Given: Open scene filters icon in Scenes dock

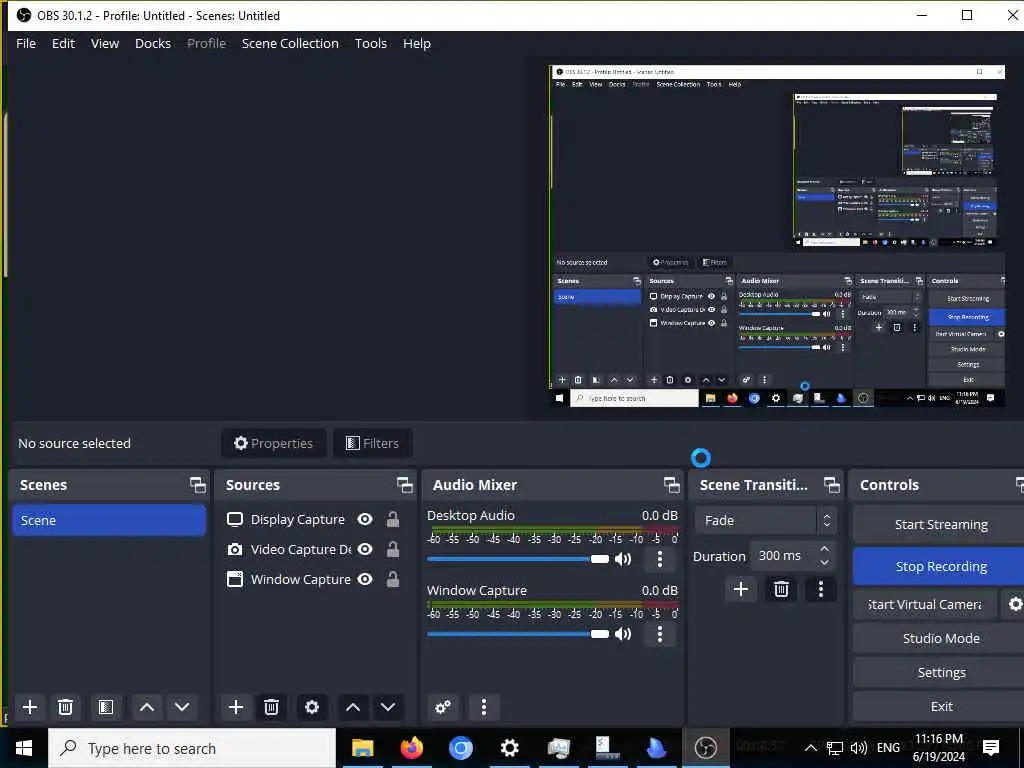Looking at the screenshot, I should point(105,707).
